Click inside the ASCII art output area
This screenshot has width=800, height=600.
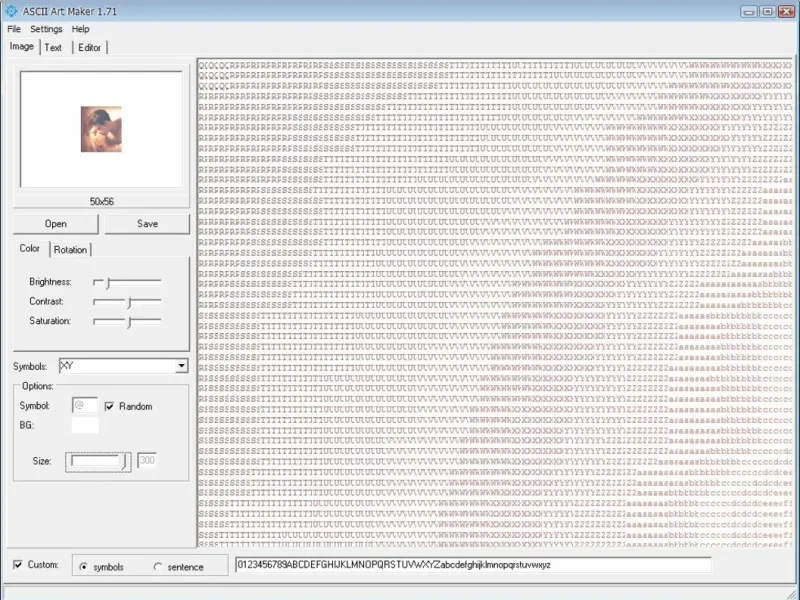pyautogui.click(x=495, y=303)
